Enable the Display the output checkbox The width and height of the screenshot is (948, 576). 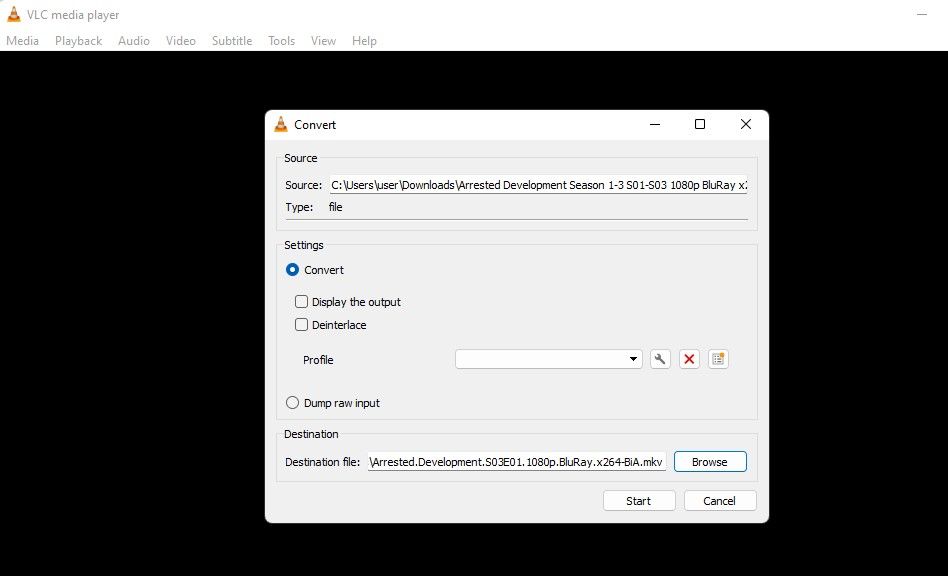(302, 301)
